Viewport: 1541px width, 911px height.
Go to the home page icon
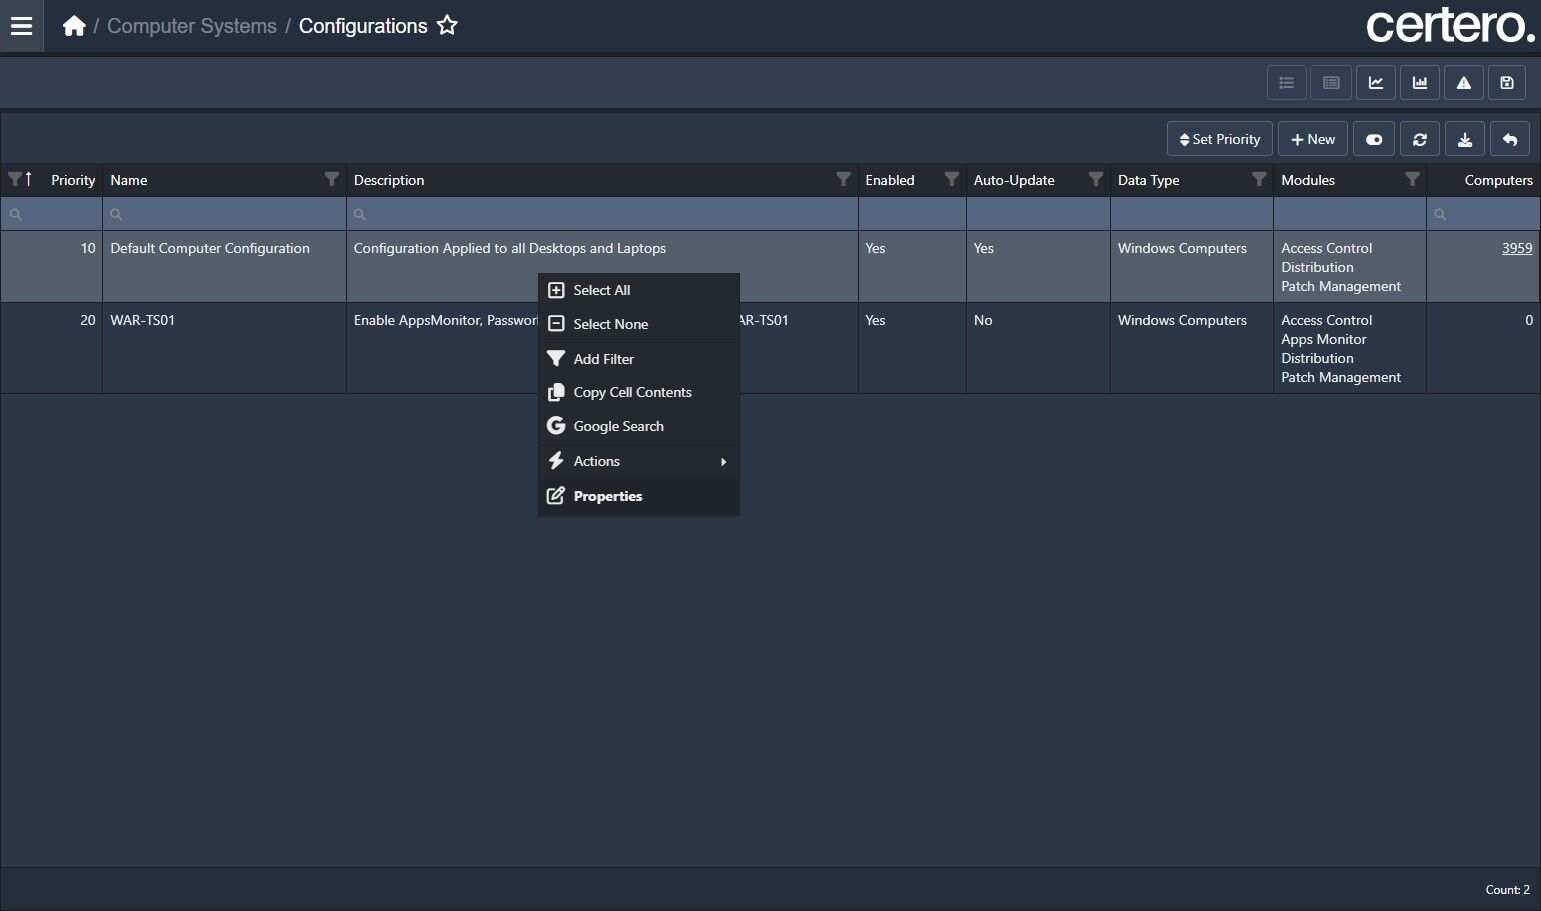click(74, 26)
